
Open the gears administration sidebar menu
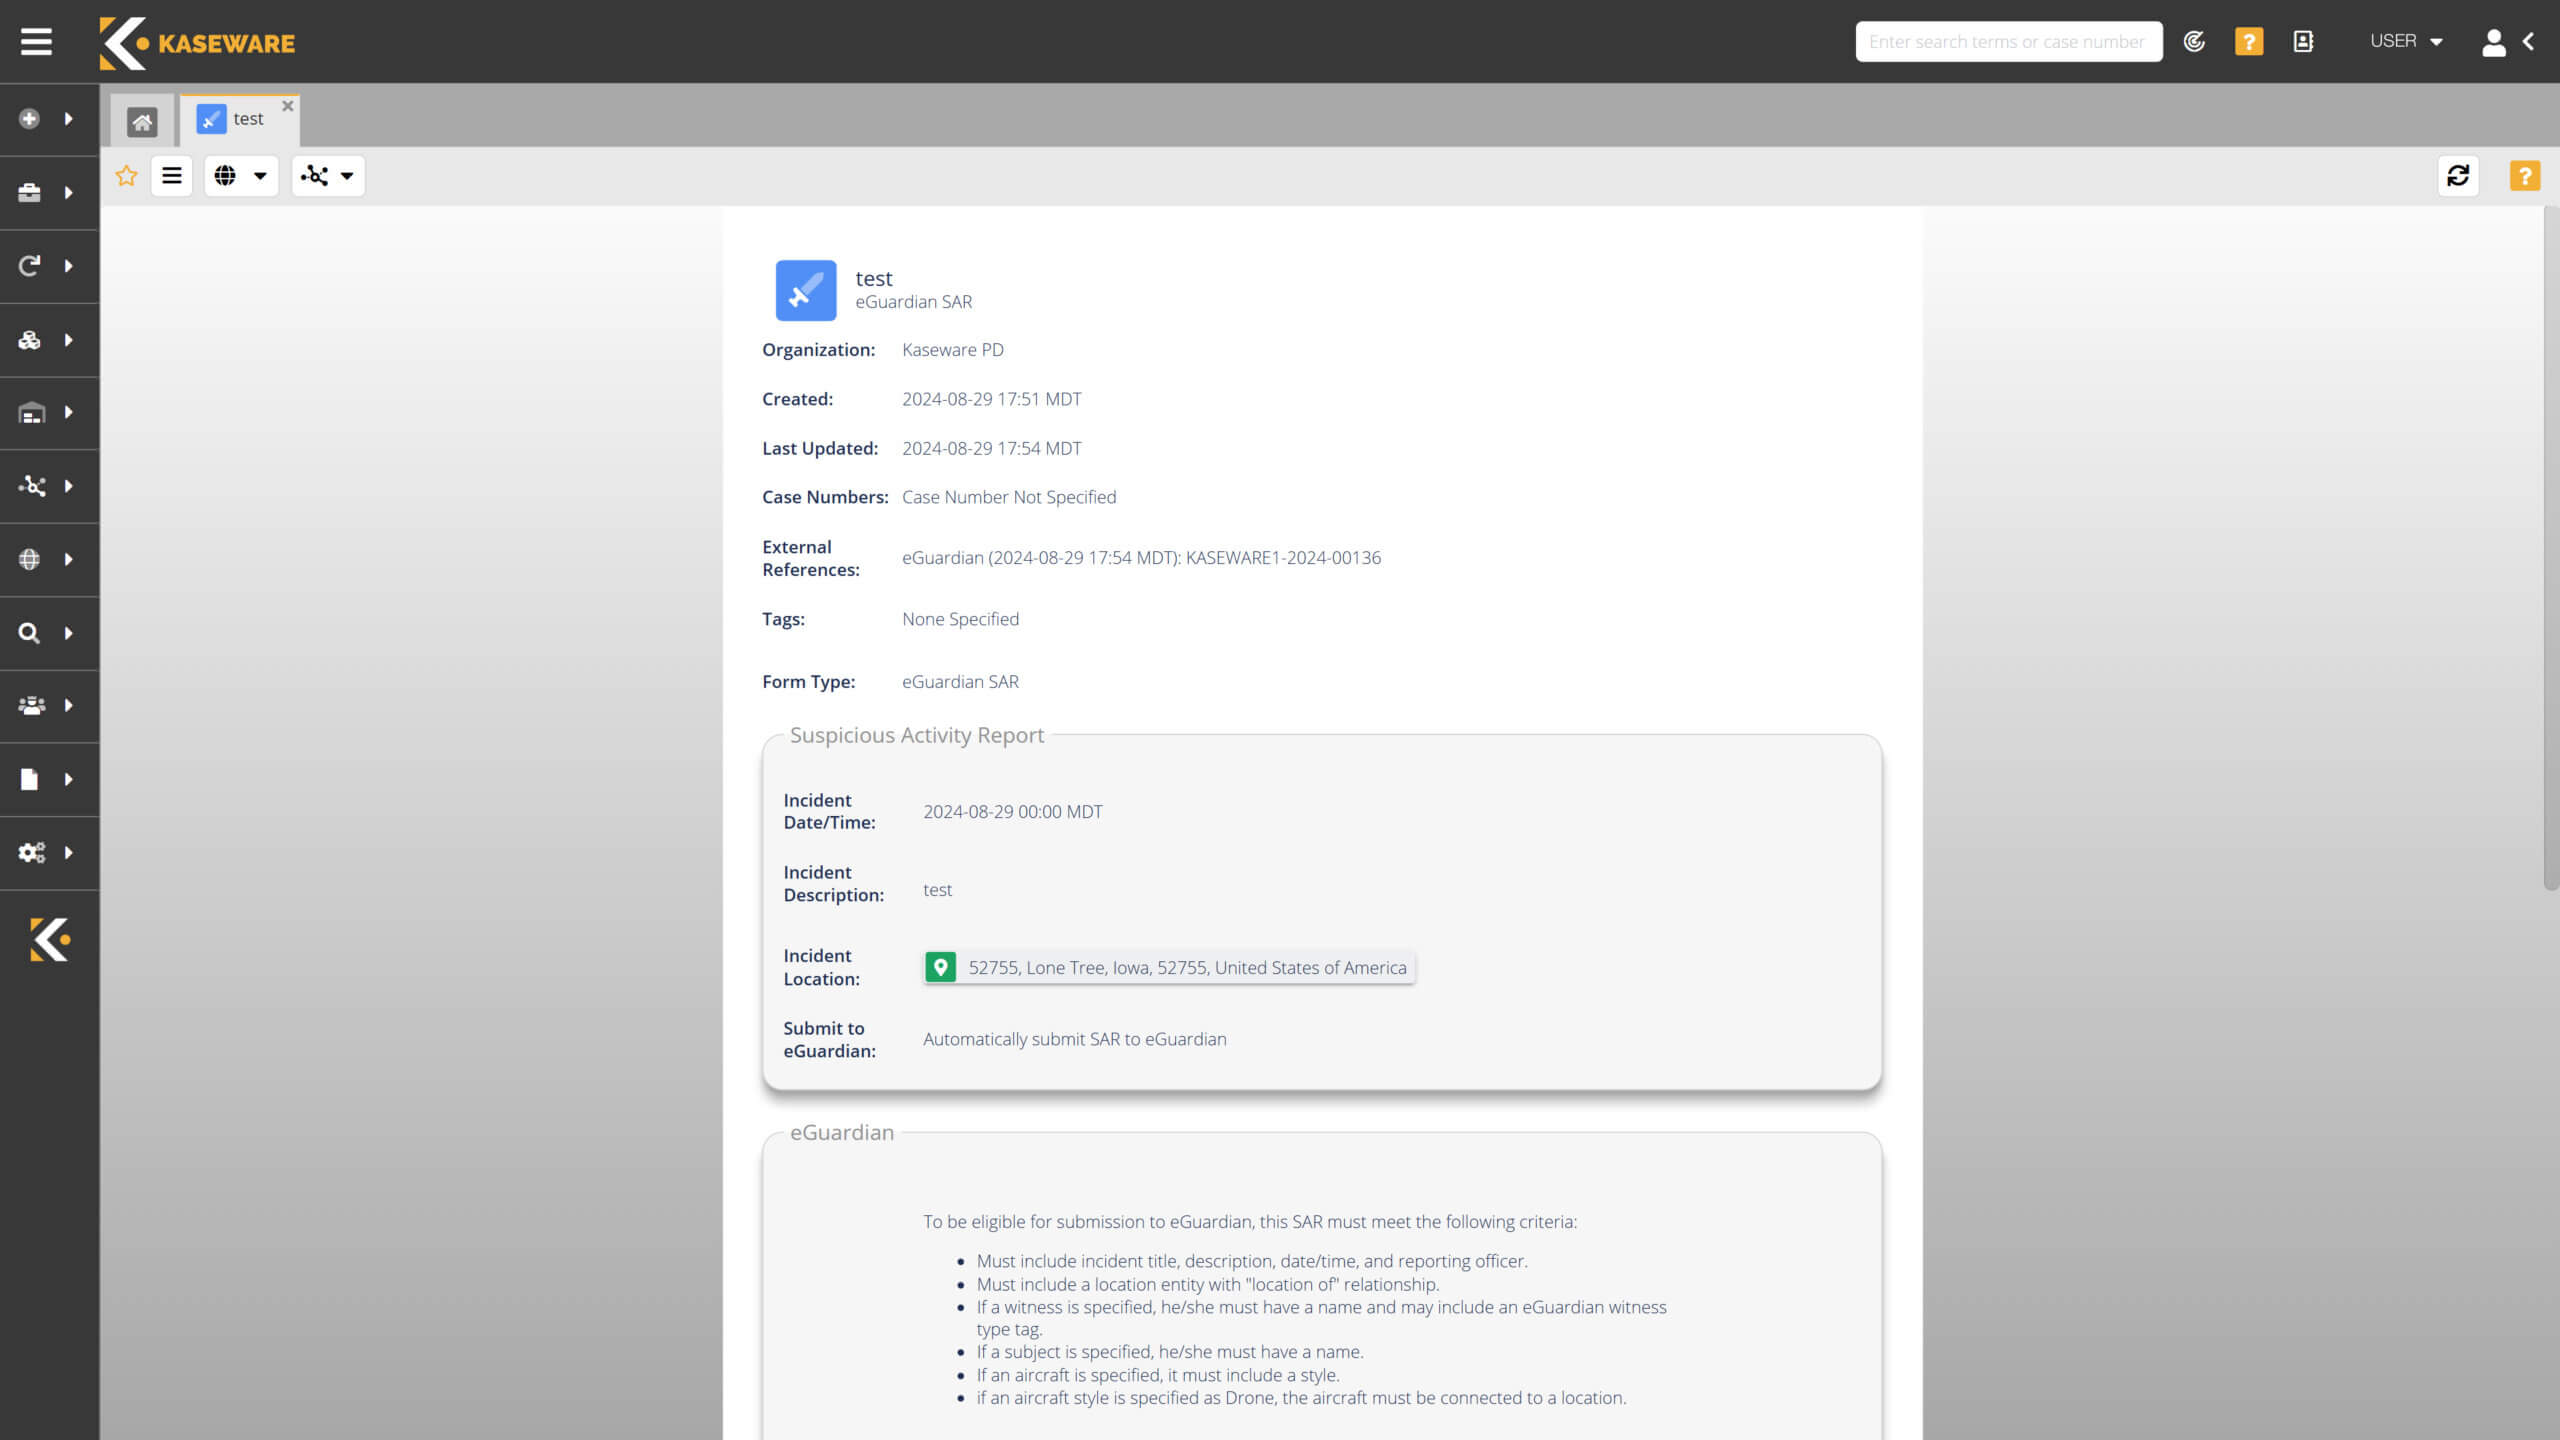(x=32, y=853)
